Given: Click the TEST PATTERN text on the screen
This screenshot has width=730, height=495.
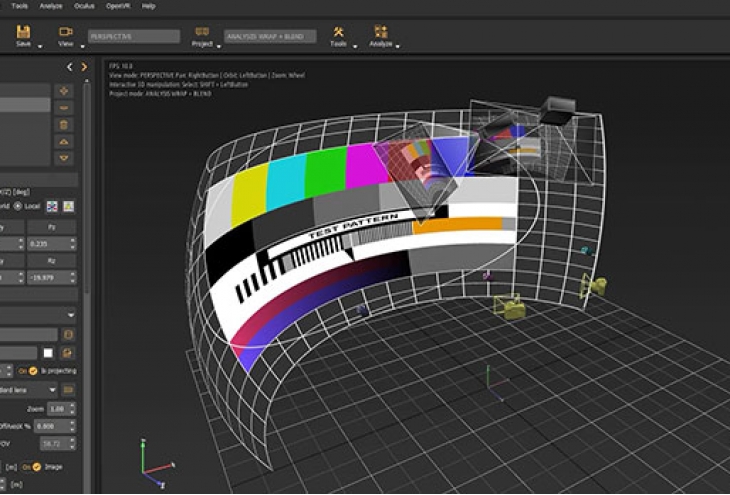Looking at the screenshot, I should [x=352, y=225].
